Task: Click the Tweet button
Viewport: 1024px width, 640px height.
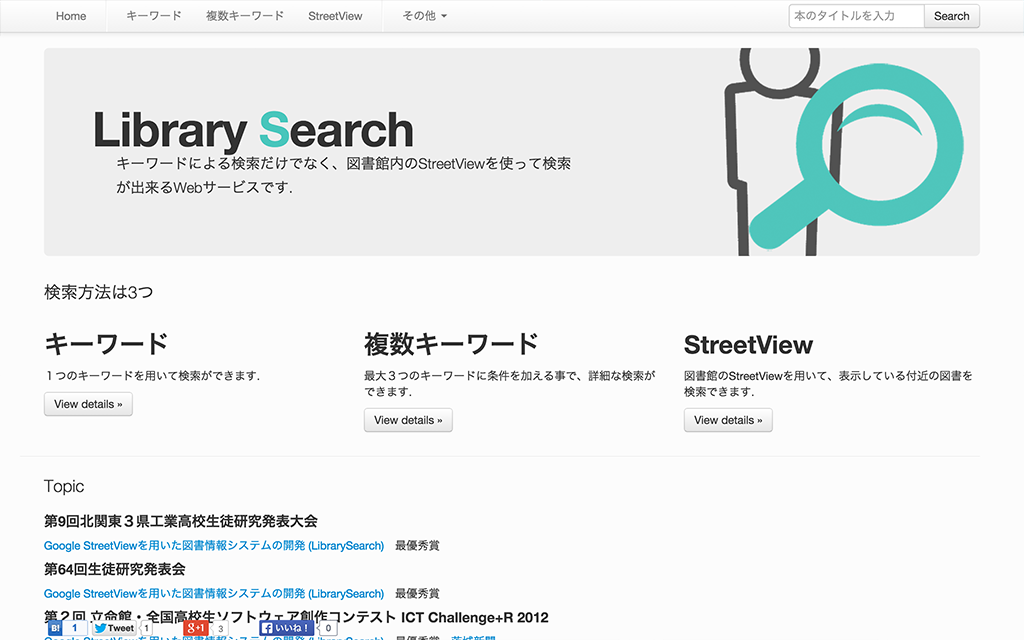Action: (114, 628)
